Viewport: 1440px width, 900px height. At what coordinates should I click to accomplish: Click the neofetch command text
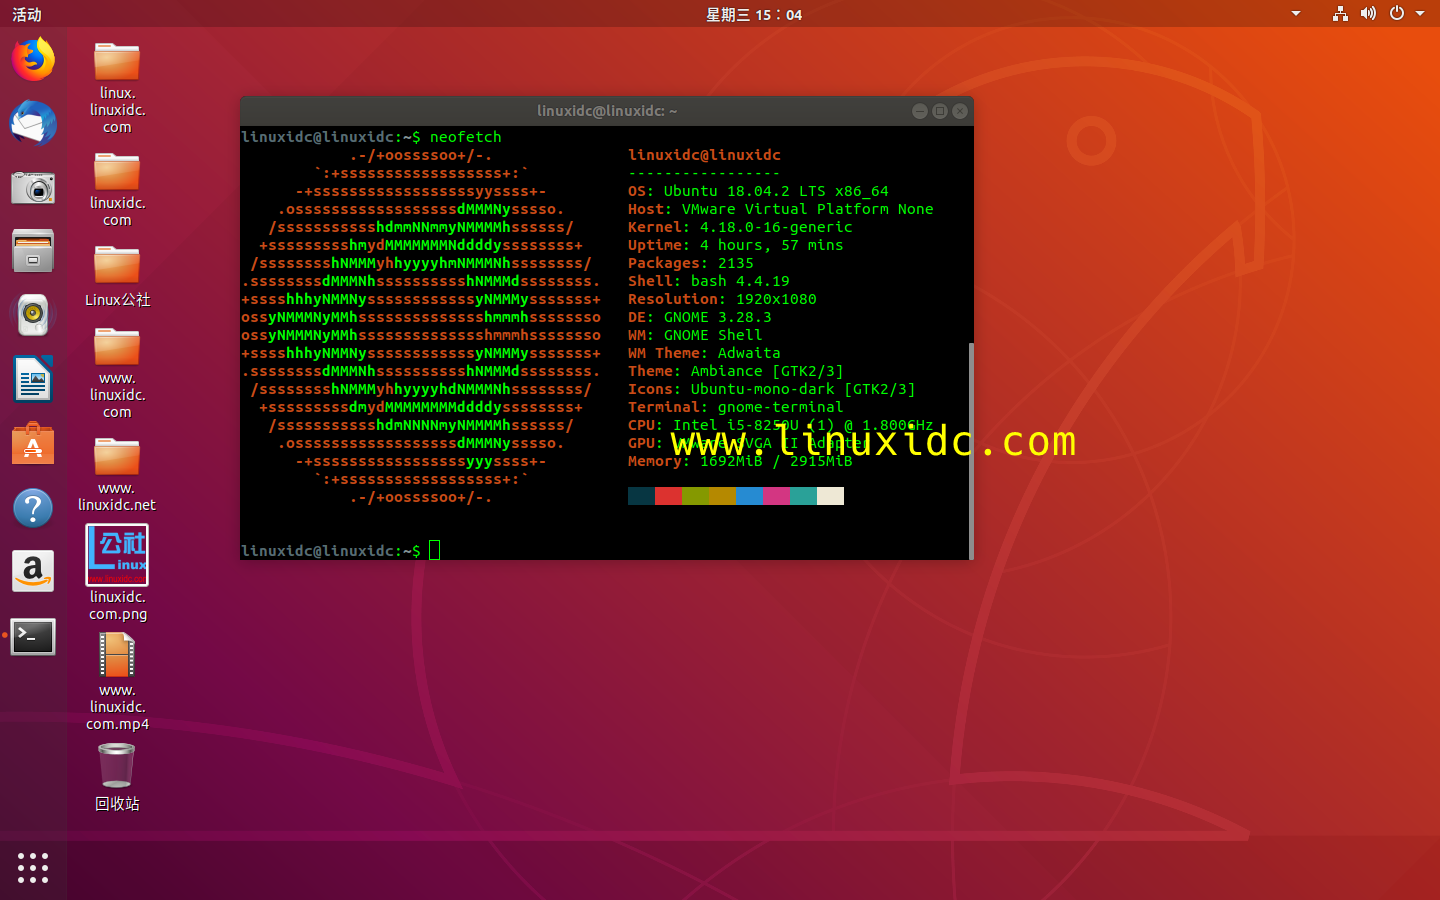[x=466, y=137]
